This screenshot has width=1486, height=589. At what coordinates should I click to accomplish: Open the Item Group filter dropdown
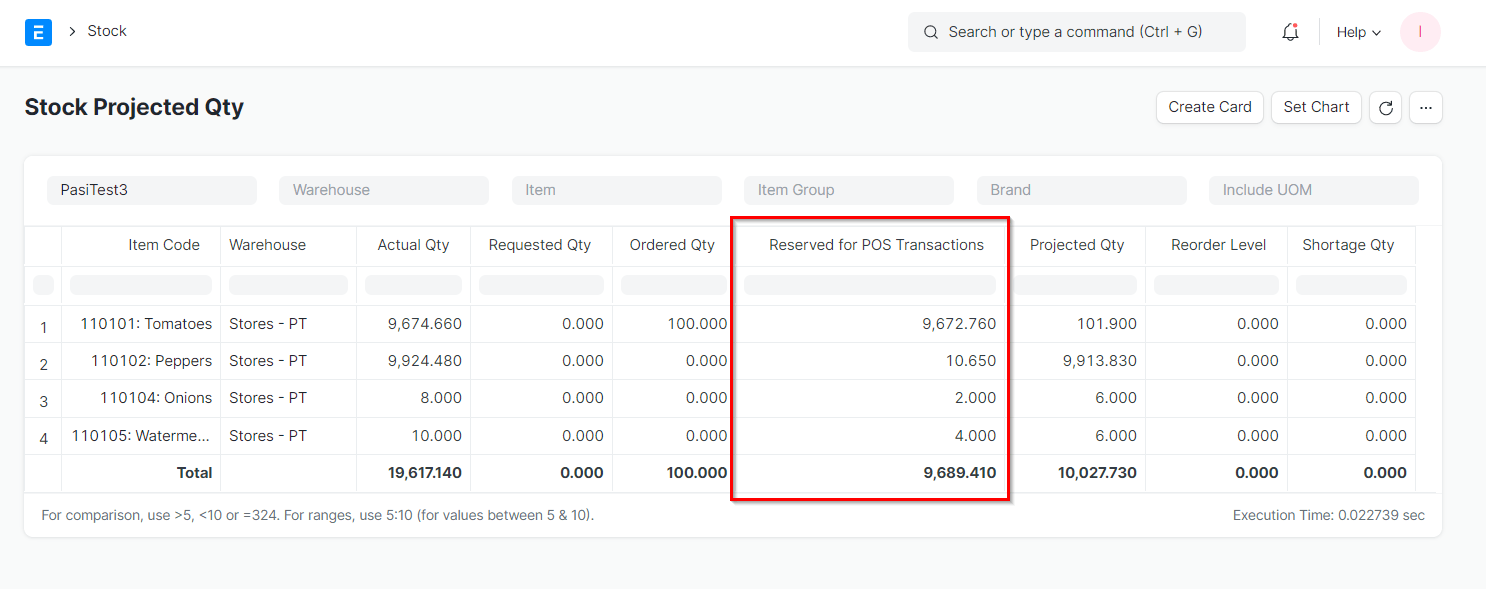point(848,190)
